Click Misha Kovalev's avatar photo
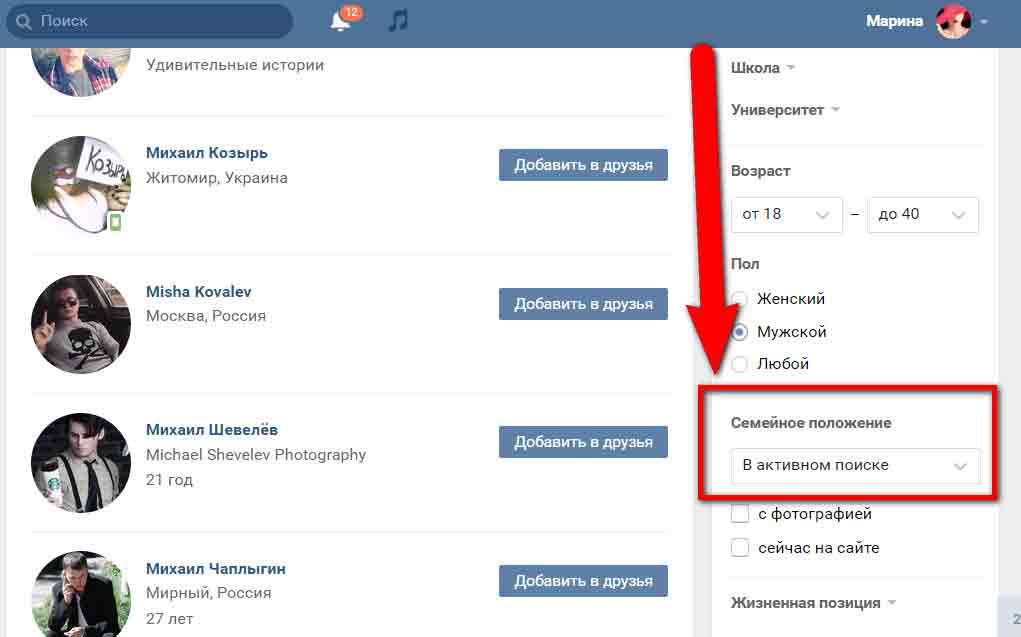The image size is (1021, 637). pyautogui.click(x=81, y=324)
